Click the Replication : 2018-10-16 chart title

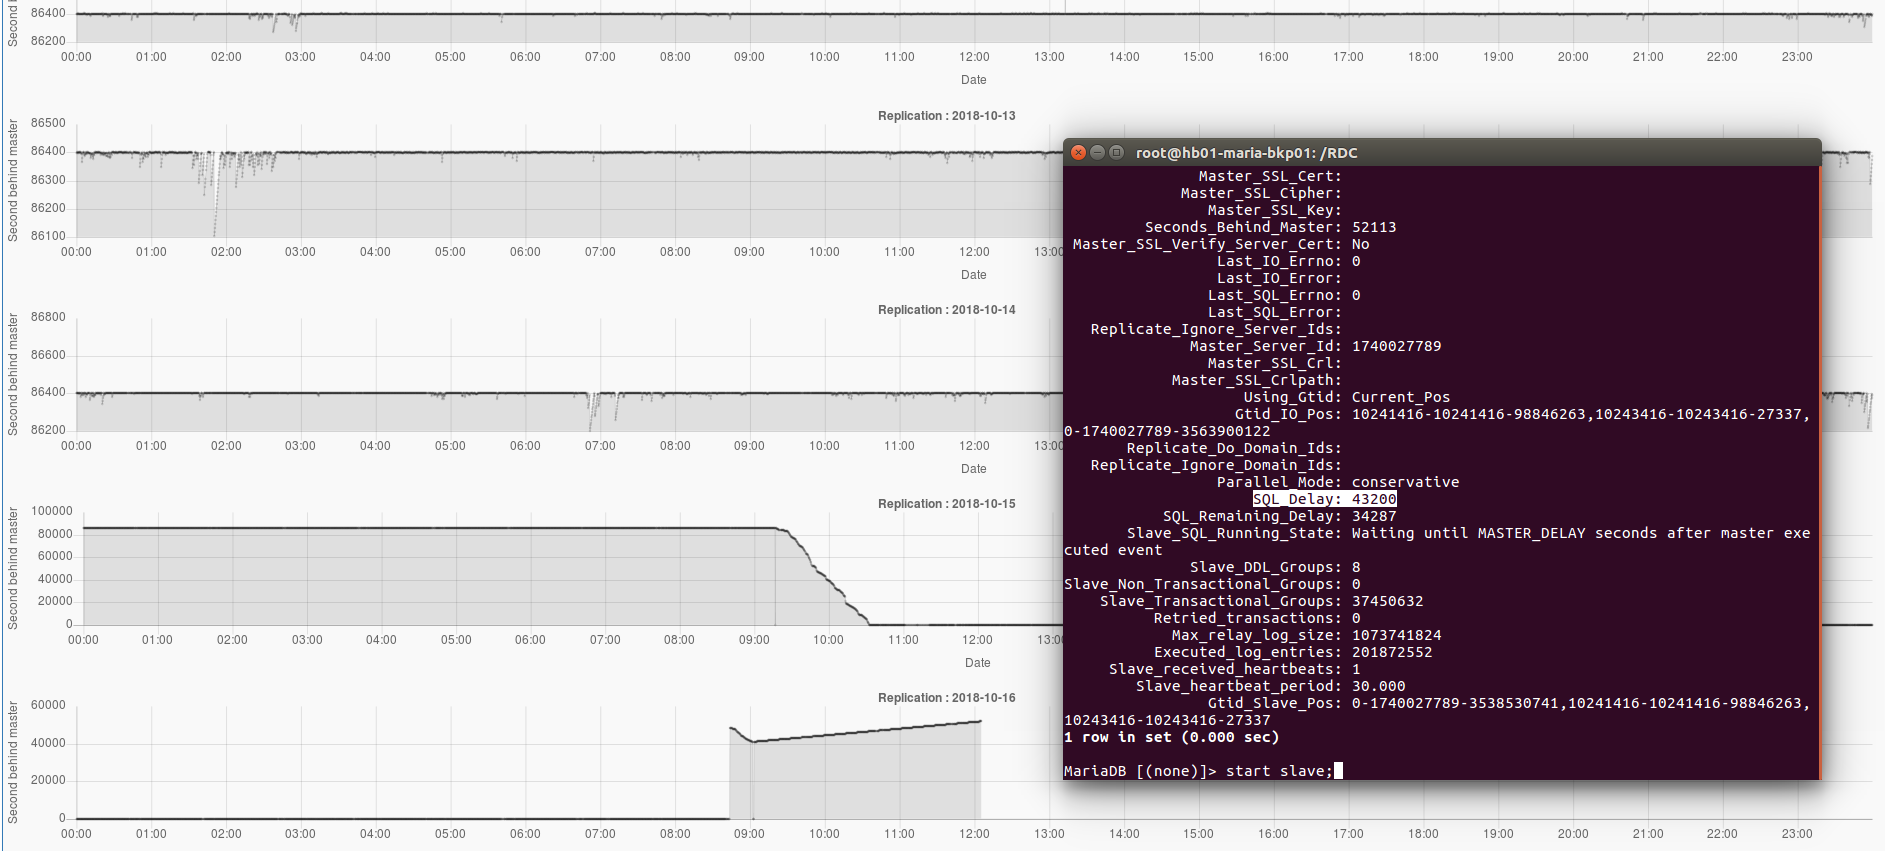click(946, 698)
